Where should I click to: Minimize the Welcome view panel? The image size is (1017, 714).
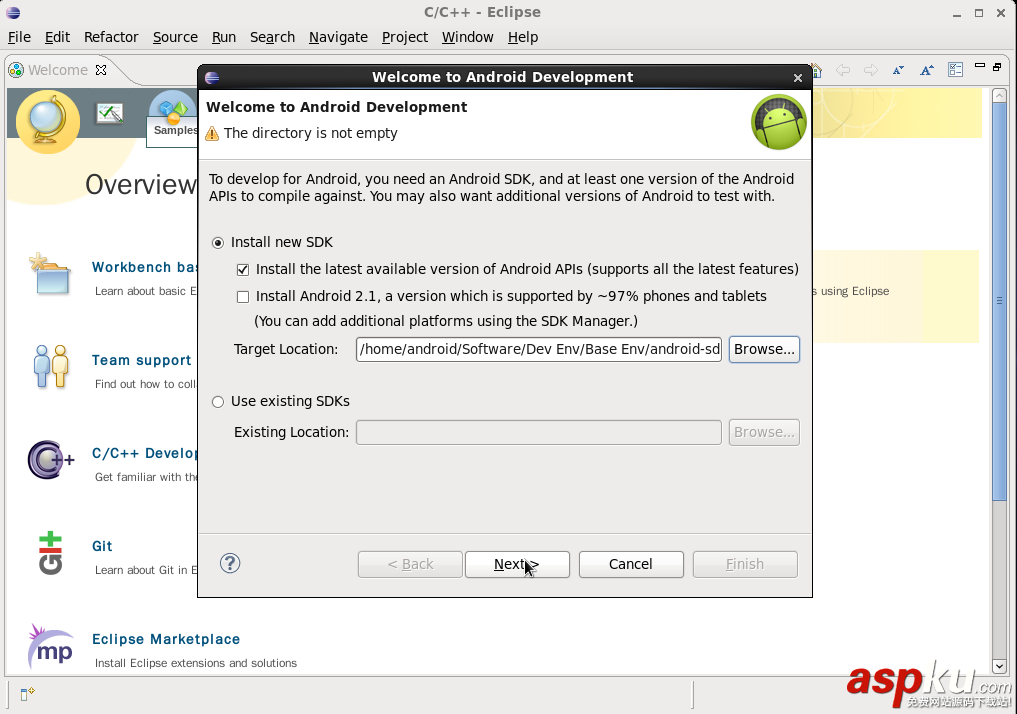(x=980, y=65)
